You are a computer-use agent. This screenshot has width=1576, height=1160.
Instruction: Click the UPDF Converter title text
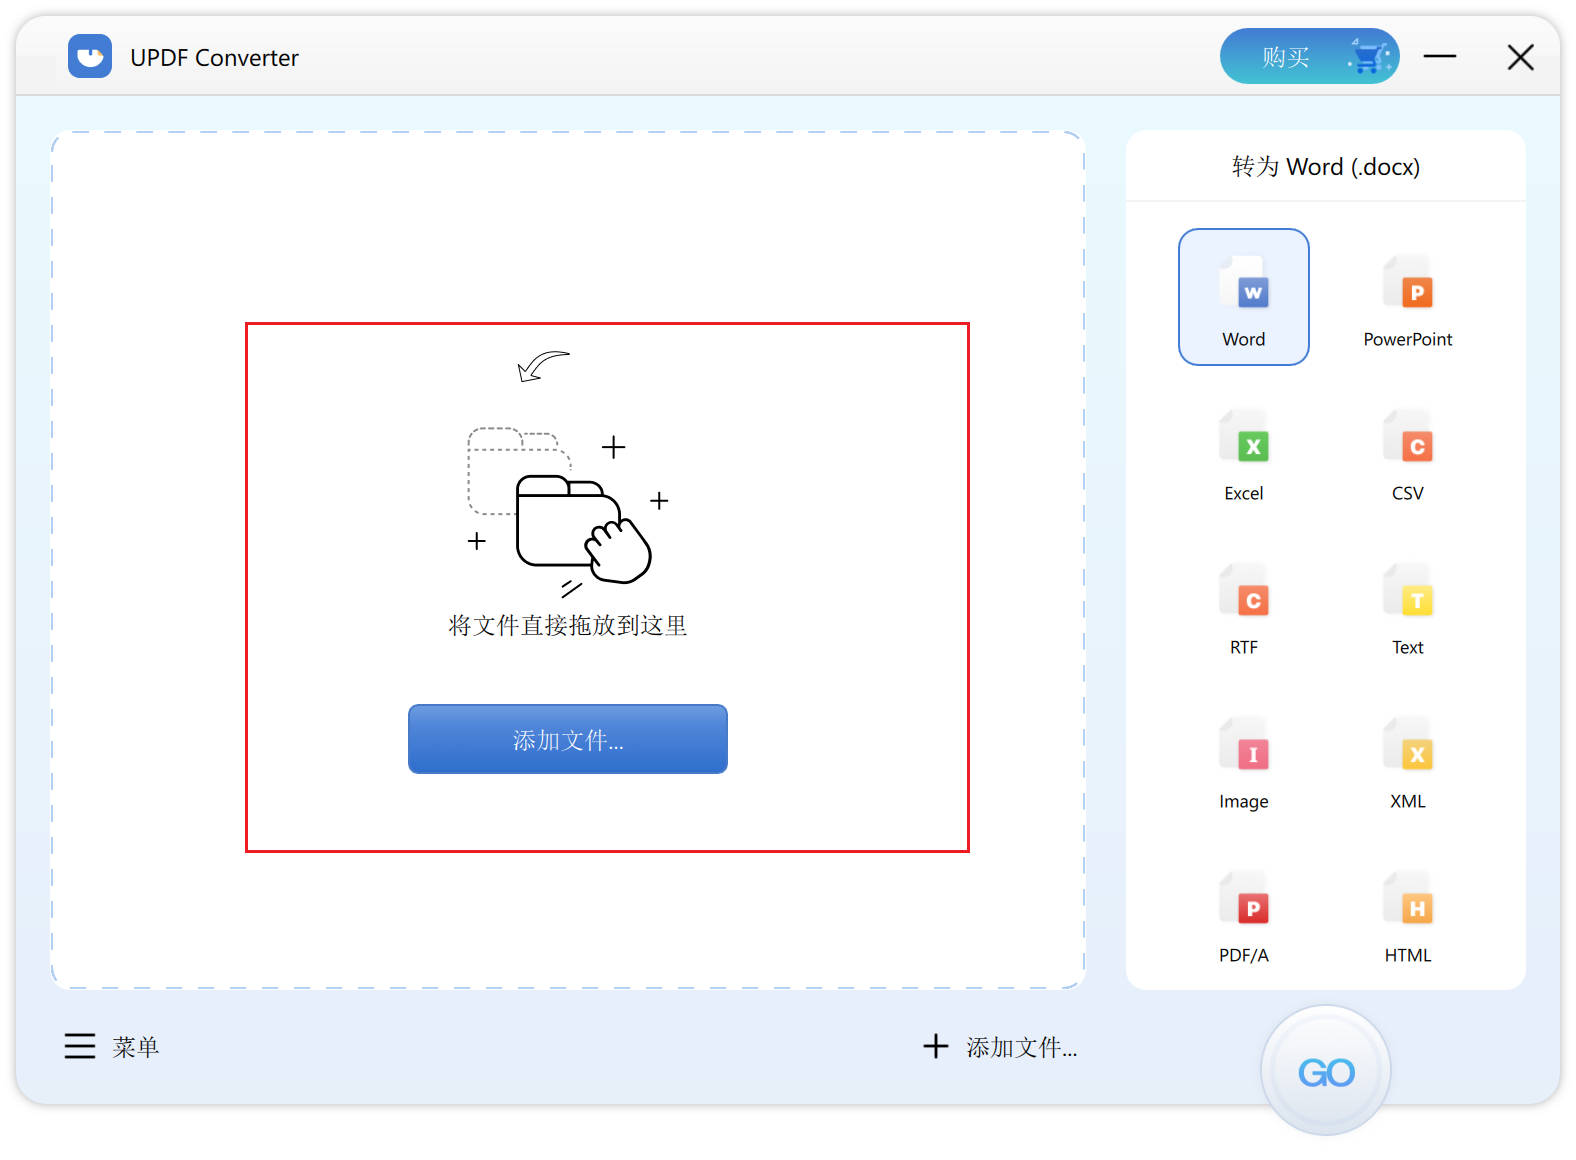pyautogui.click(x=214, y=58)
